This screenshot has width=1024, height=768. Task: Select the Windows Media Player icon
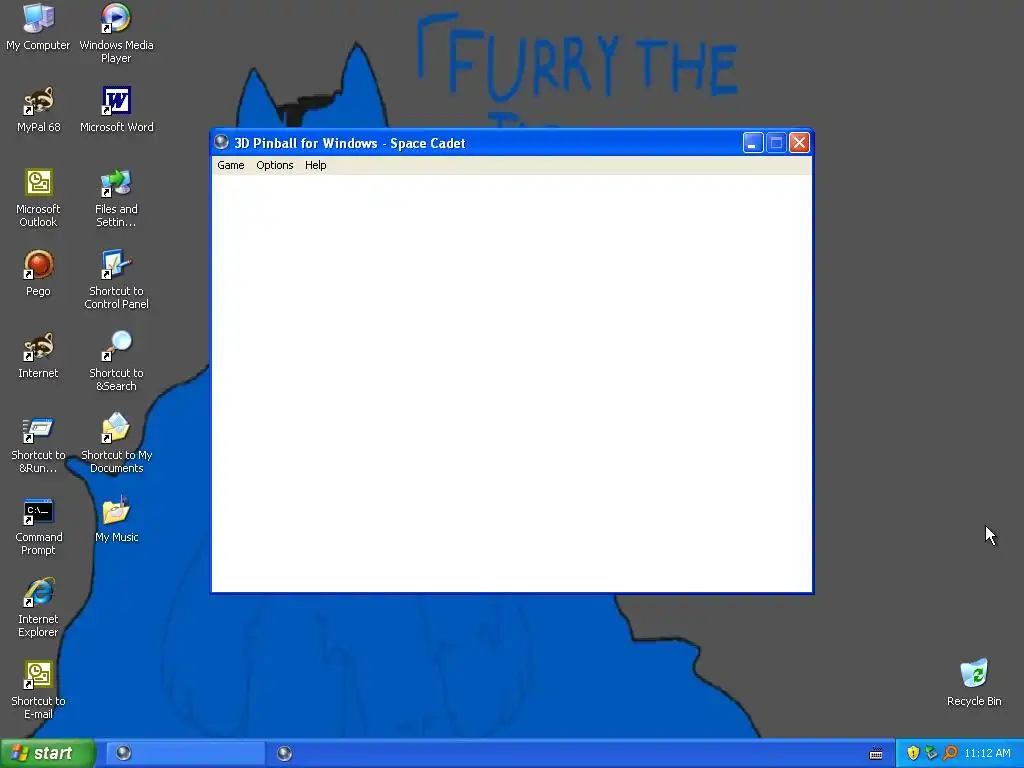tap(116, 33)
